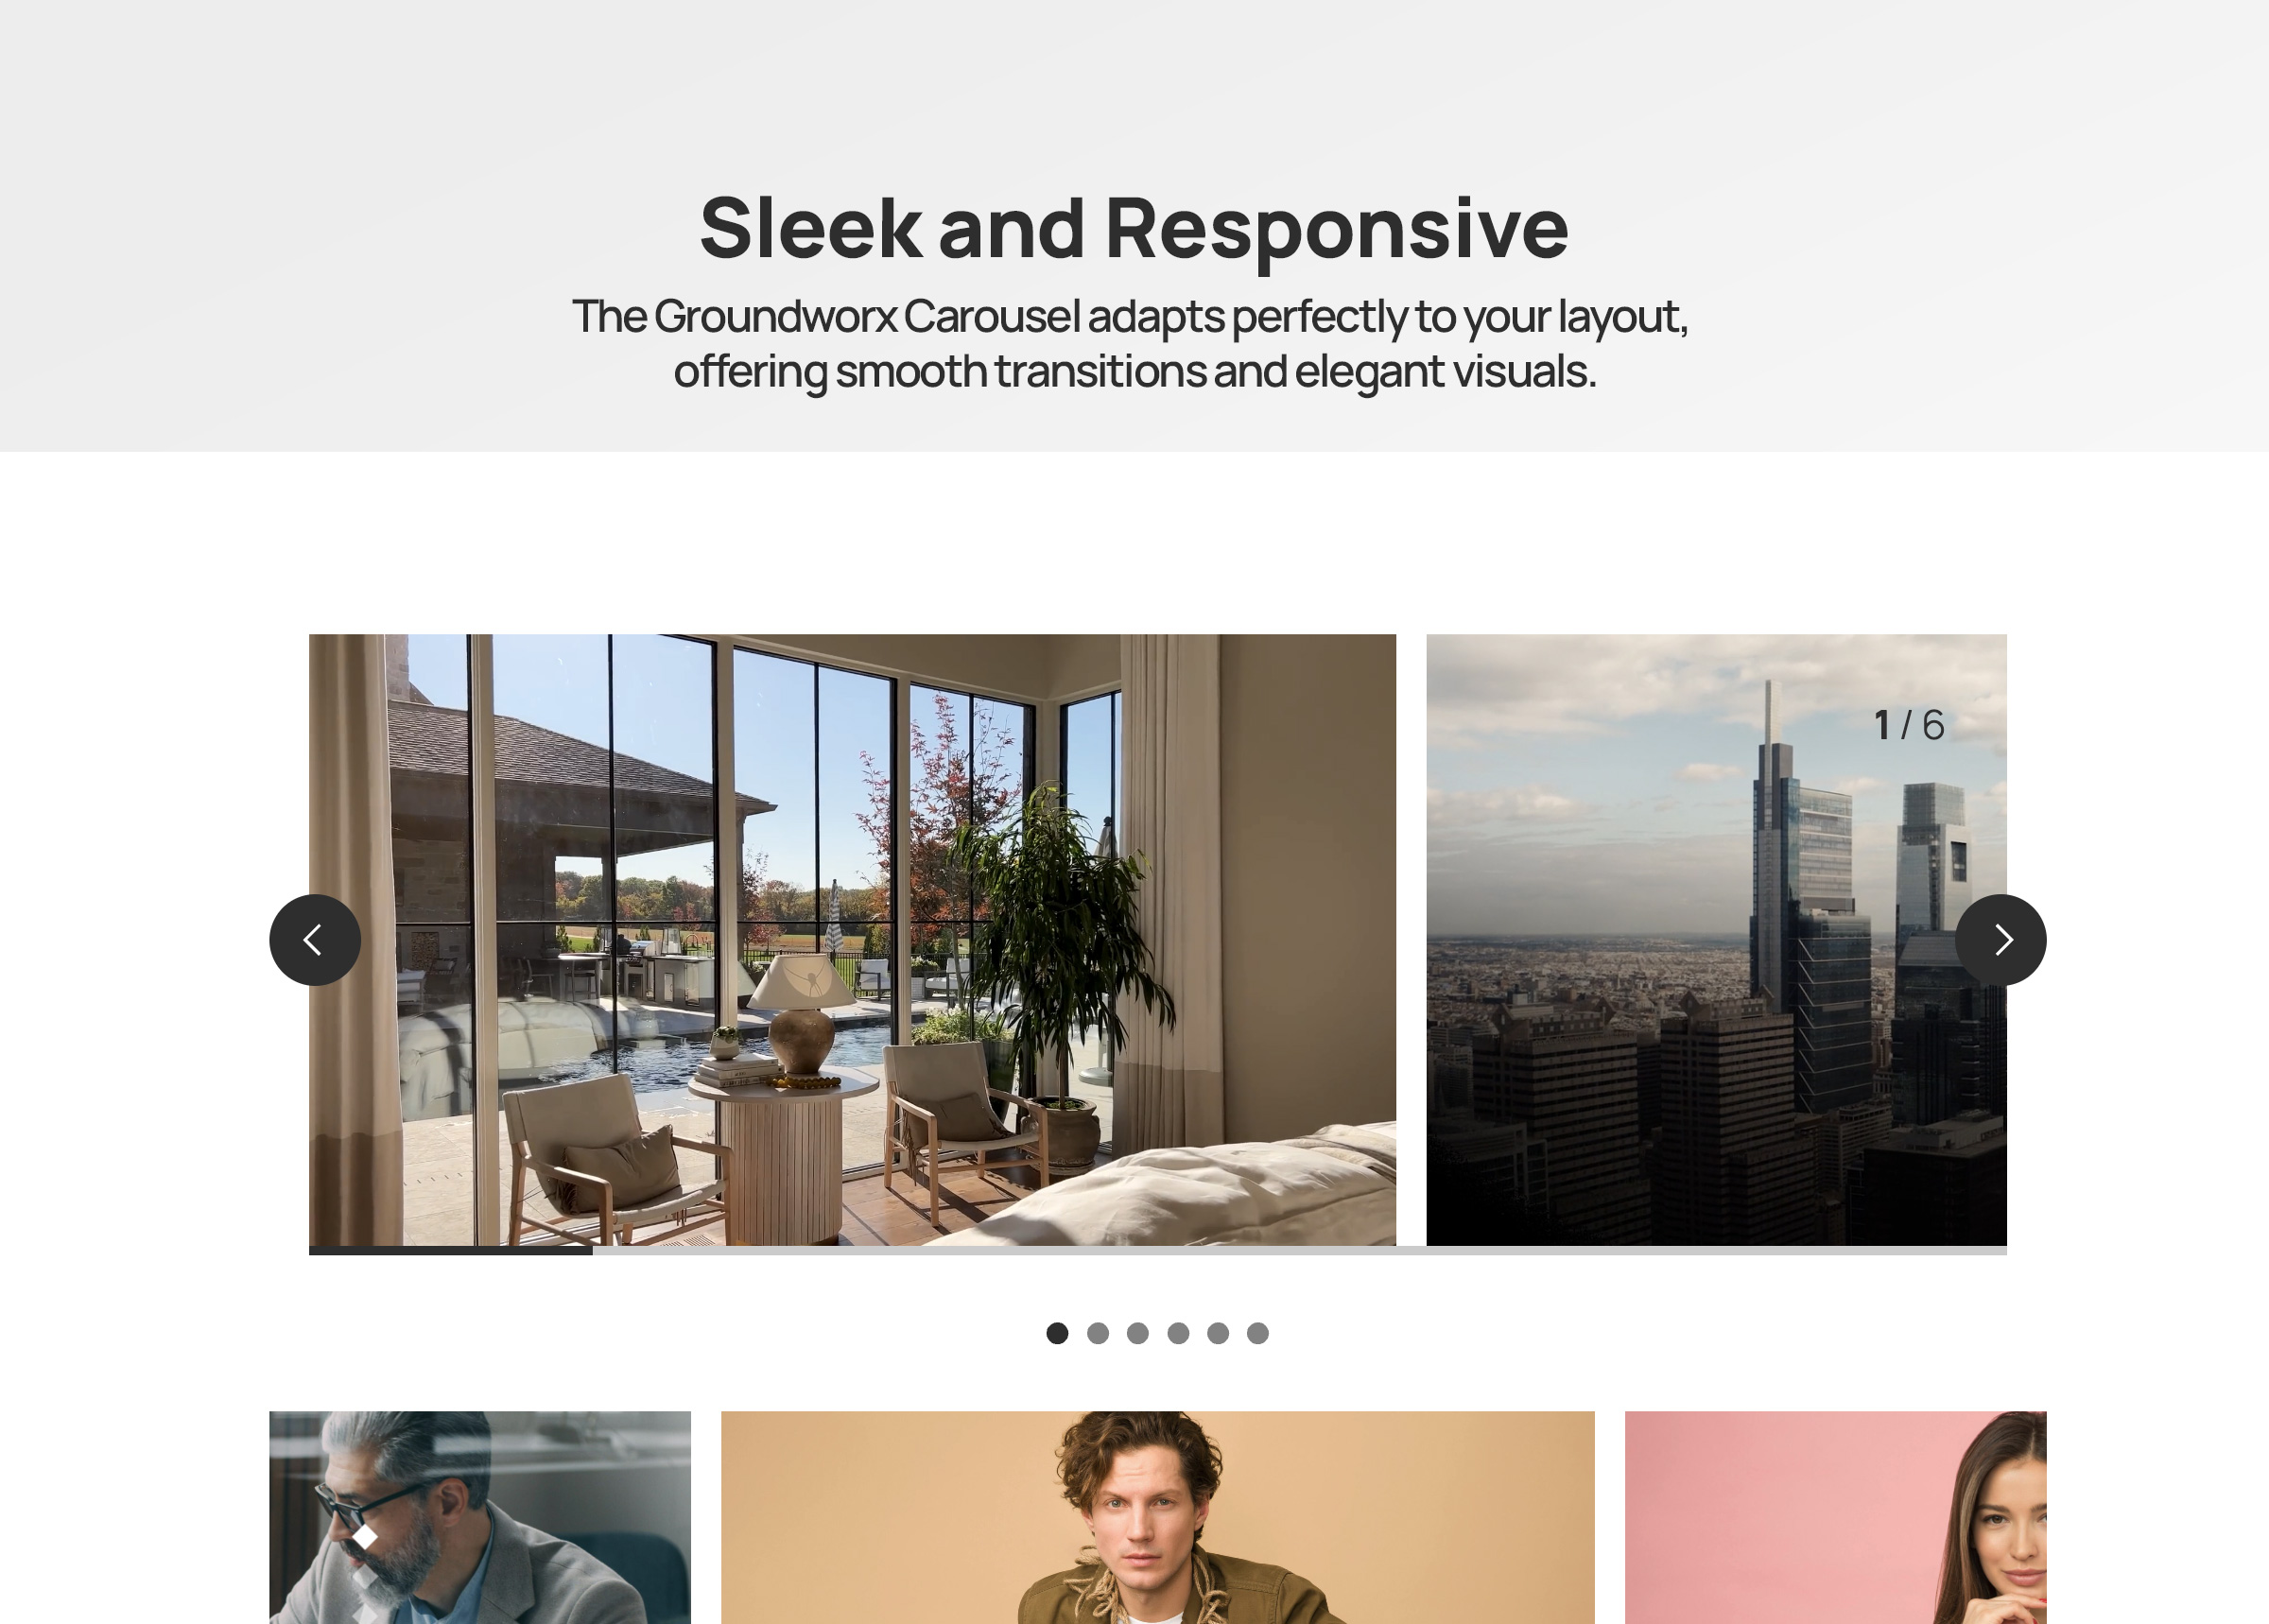This screenshot has height=1624, width=2269.
Task: Click the white diamond marker on photo
Action: (x=365, y=1537)
